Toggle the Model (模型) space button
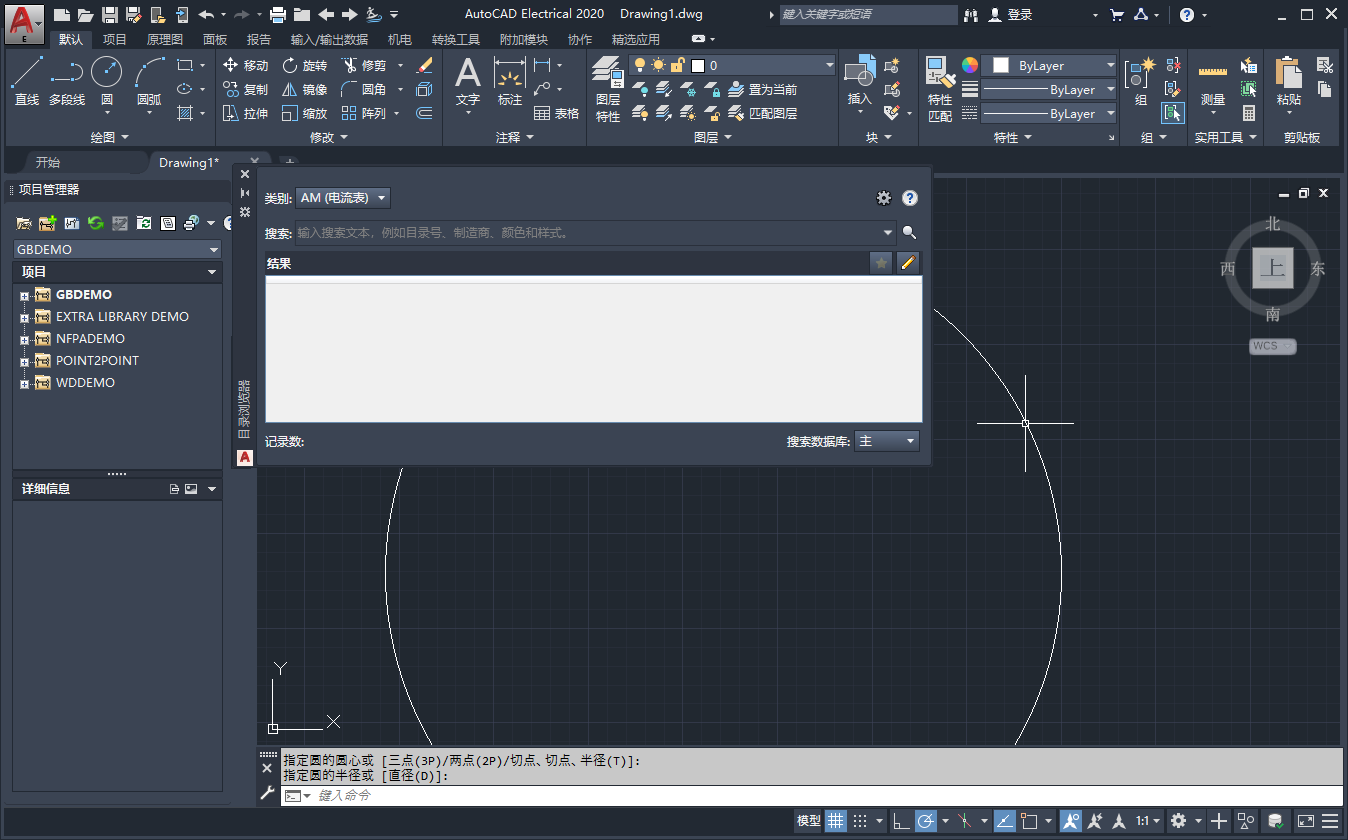 (808, 821)
